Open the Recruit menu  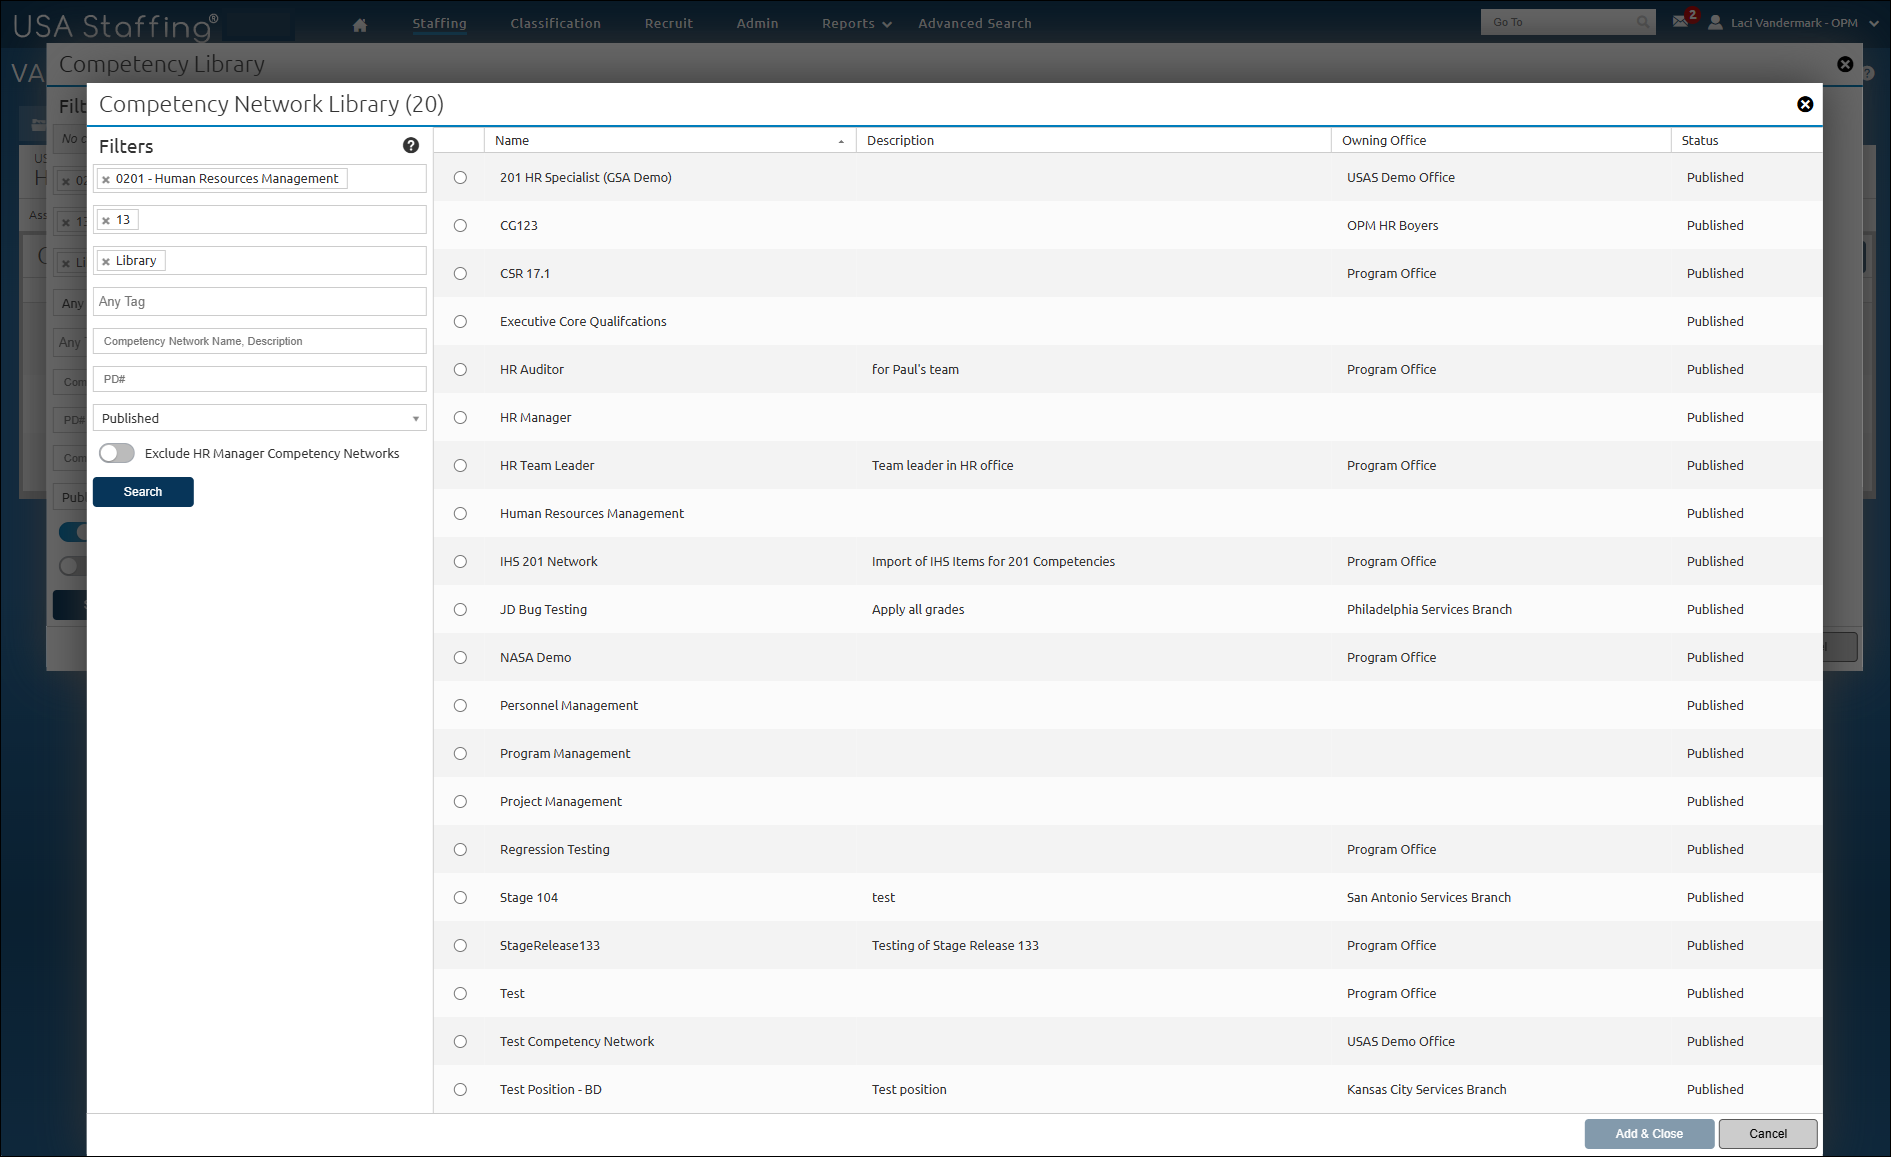tap(668, 24)
